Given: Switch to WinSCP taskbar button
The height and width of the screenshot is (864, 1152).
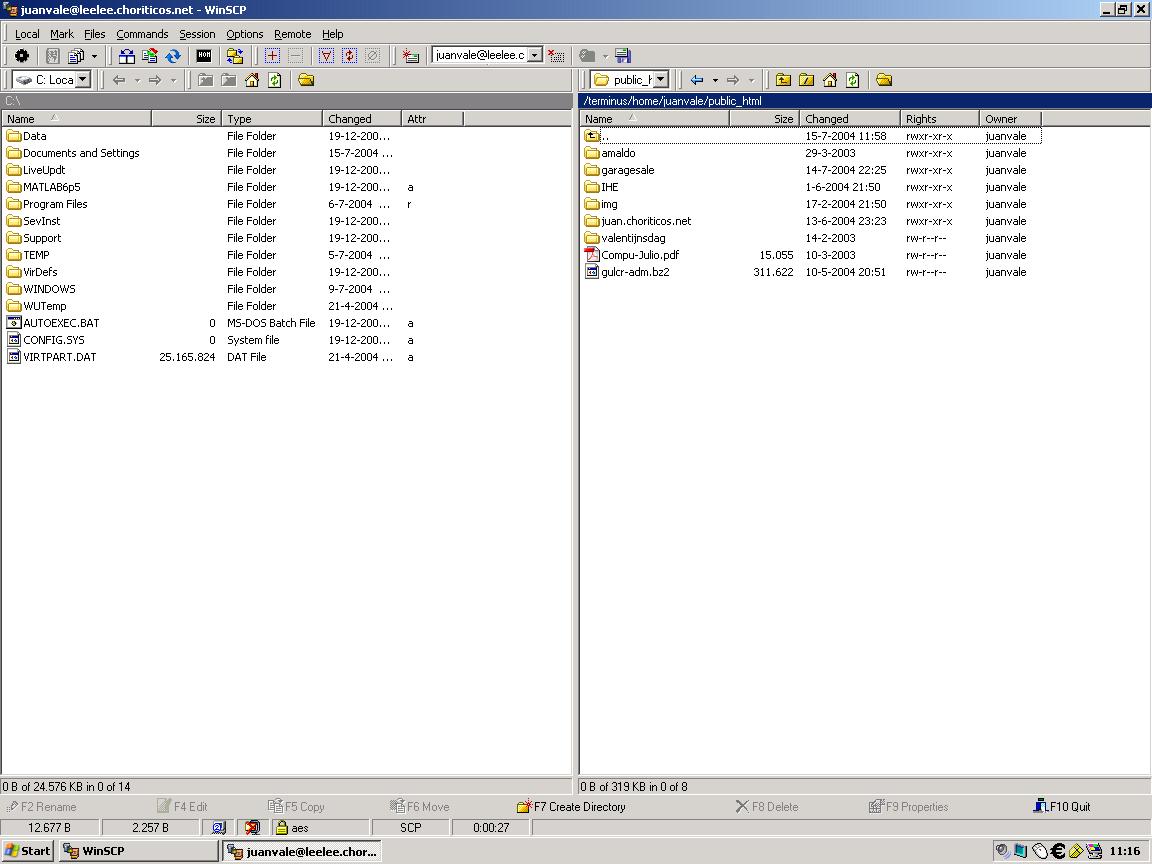Looking at the screenshot, I should [x=139, y=851].
